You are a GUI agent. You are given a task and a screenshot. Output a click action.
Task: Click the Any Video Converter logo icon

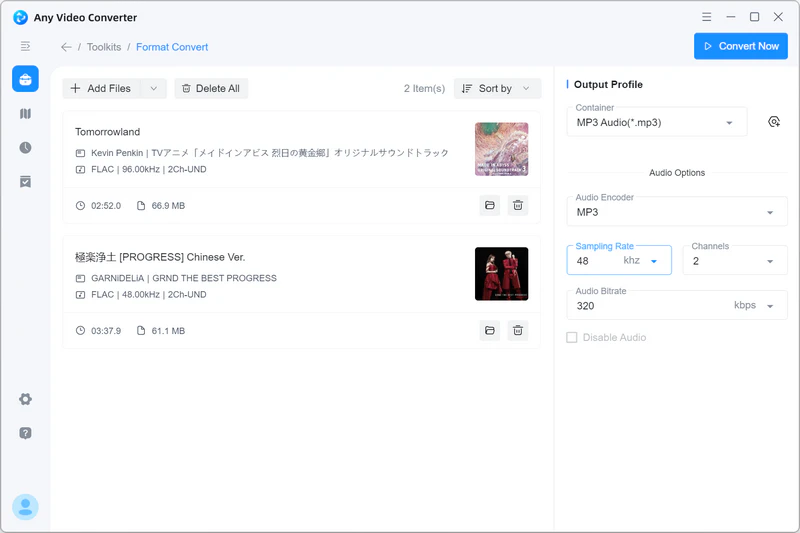pos(20,17)
